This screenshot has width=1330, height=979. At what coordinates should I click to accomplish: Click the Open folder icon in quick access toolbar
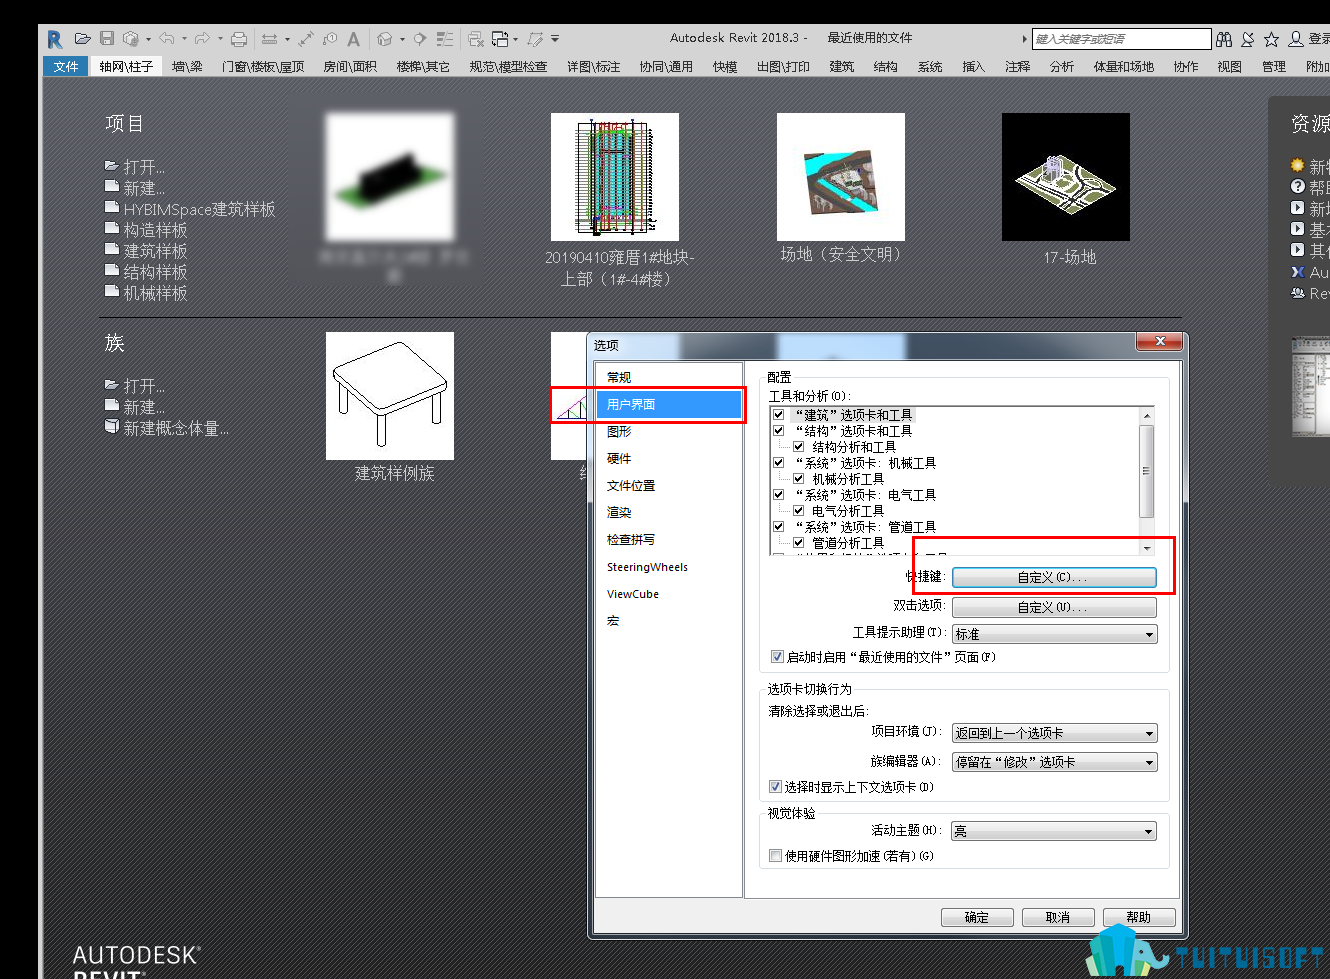(x=83, y=39)
